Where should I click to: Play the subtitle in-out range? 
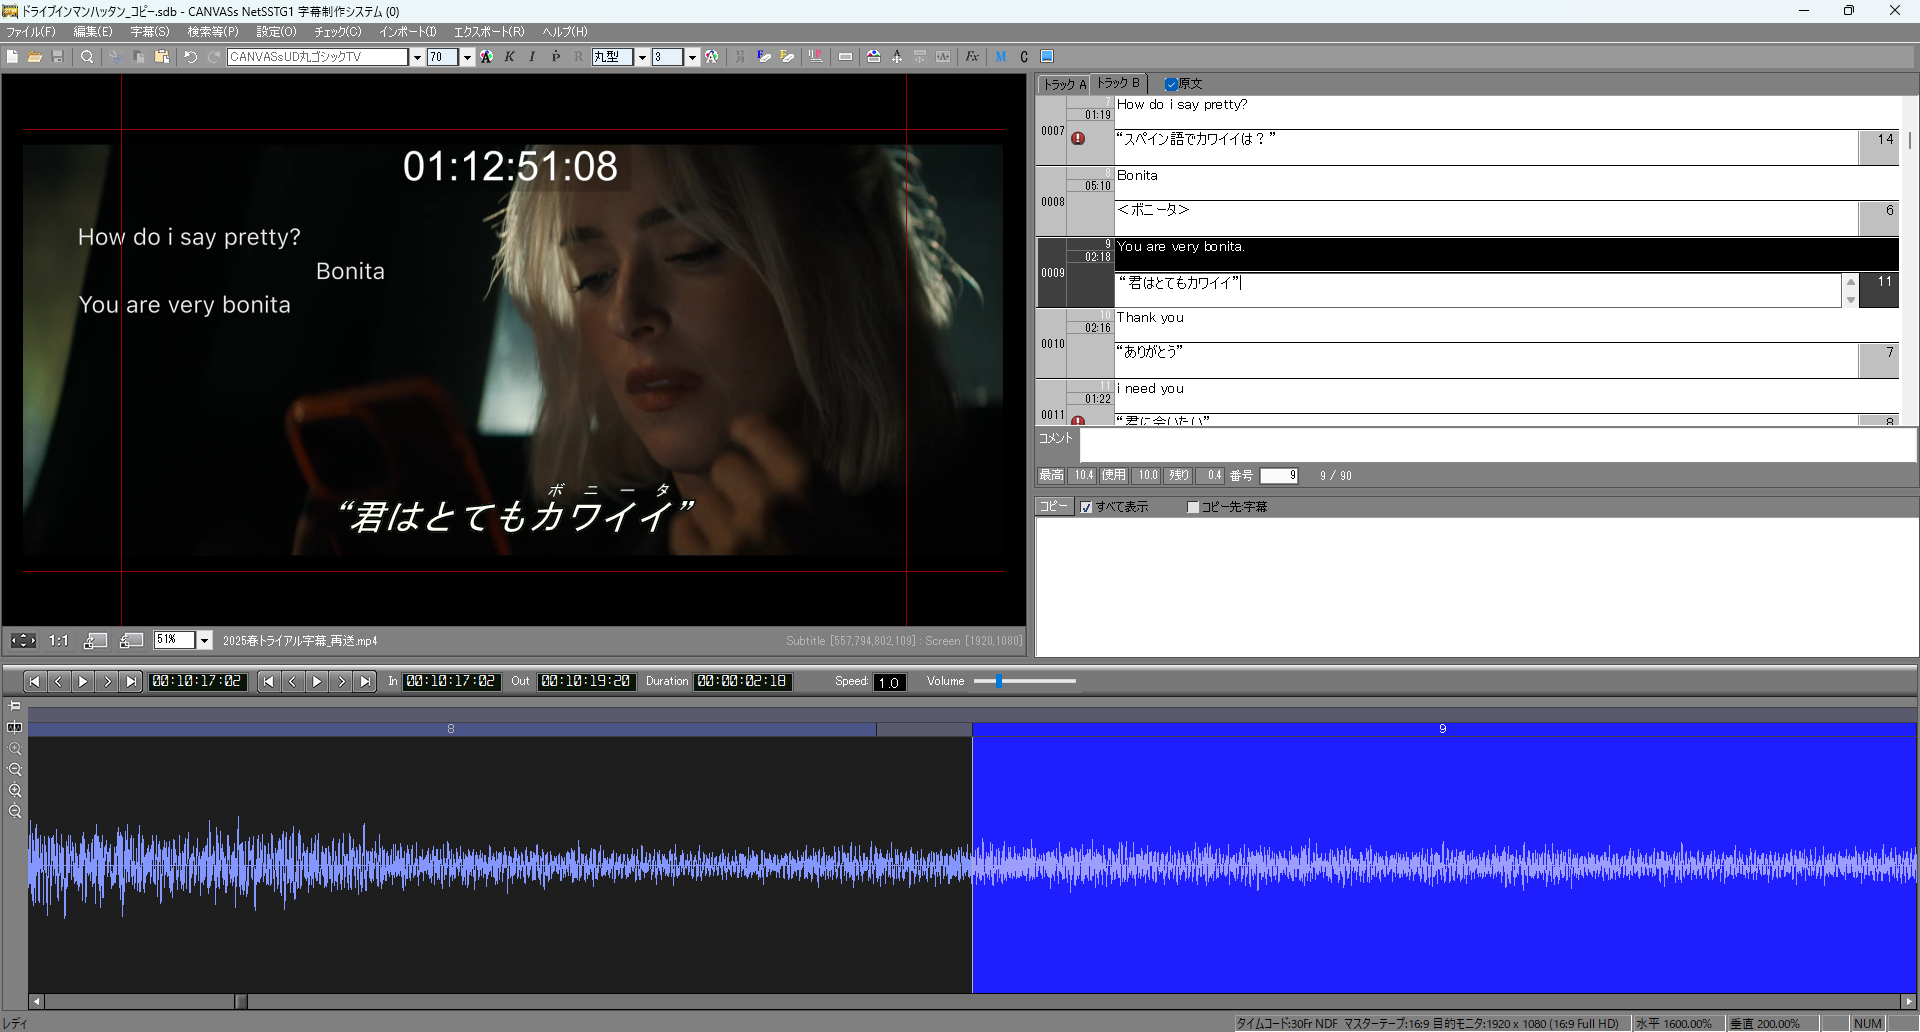pyautogui.click(x=317, y=681)
